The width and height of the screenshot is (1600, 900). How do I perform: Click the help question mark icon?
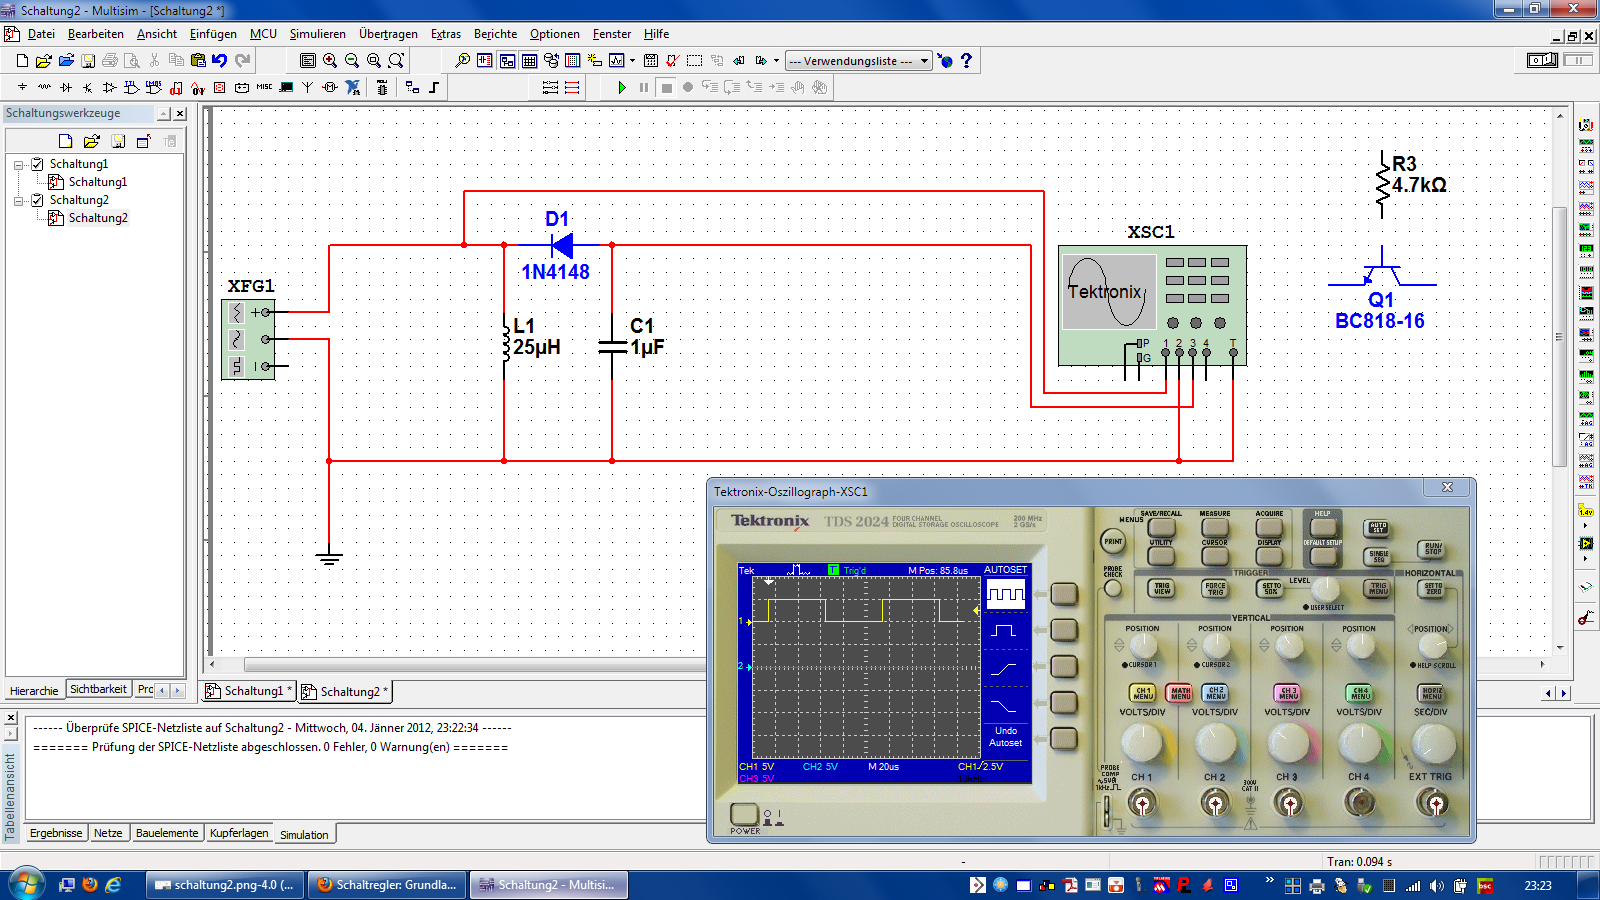click(966, 61)
